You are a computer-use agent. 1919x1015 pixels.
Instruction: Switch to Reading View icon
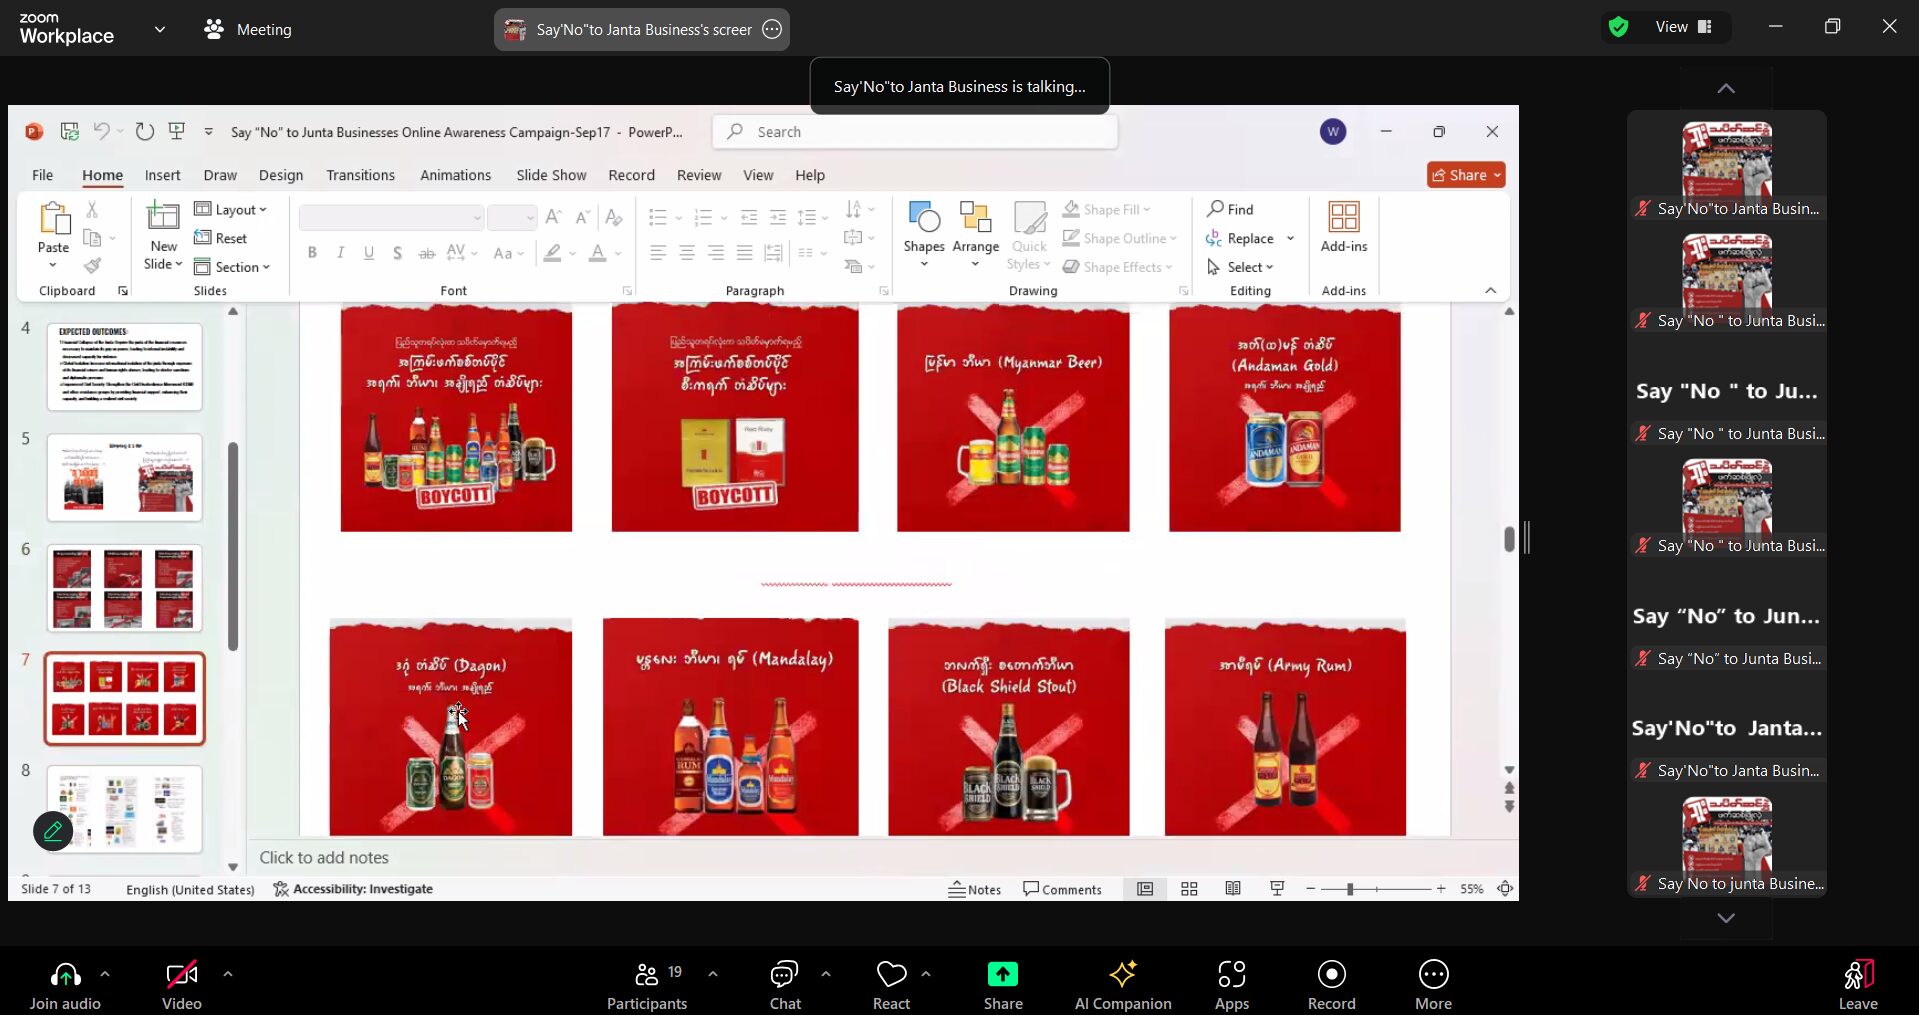[1233, 889]
